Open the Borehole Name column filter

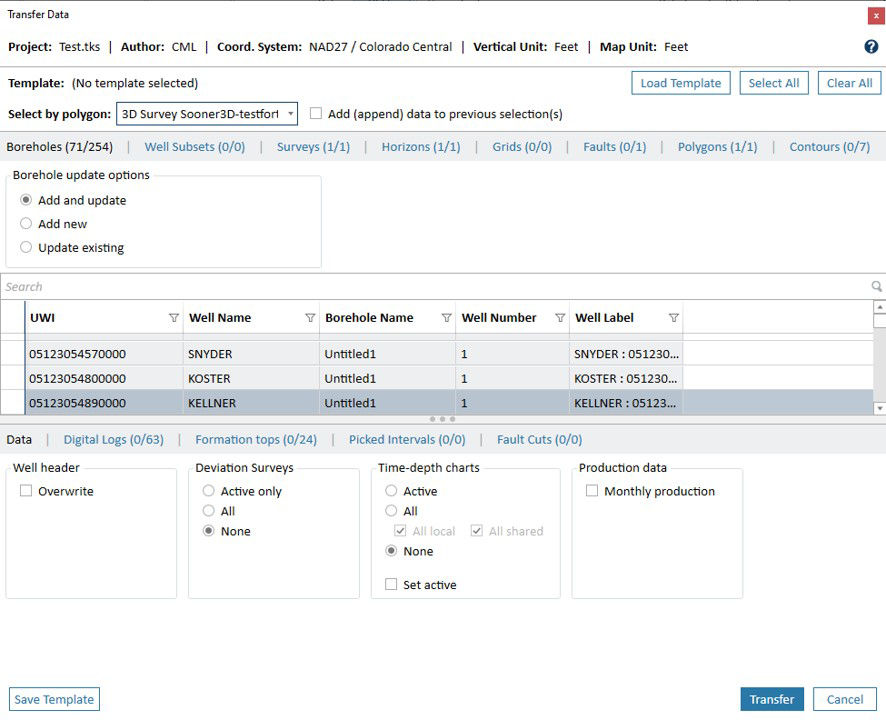[x=446, y=318]
